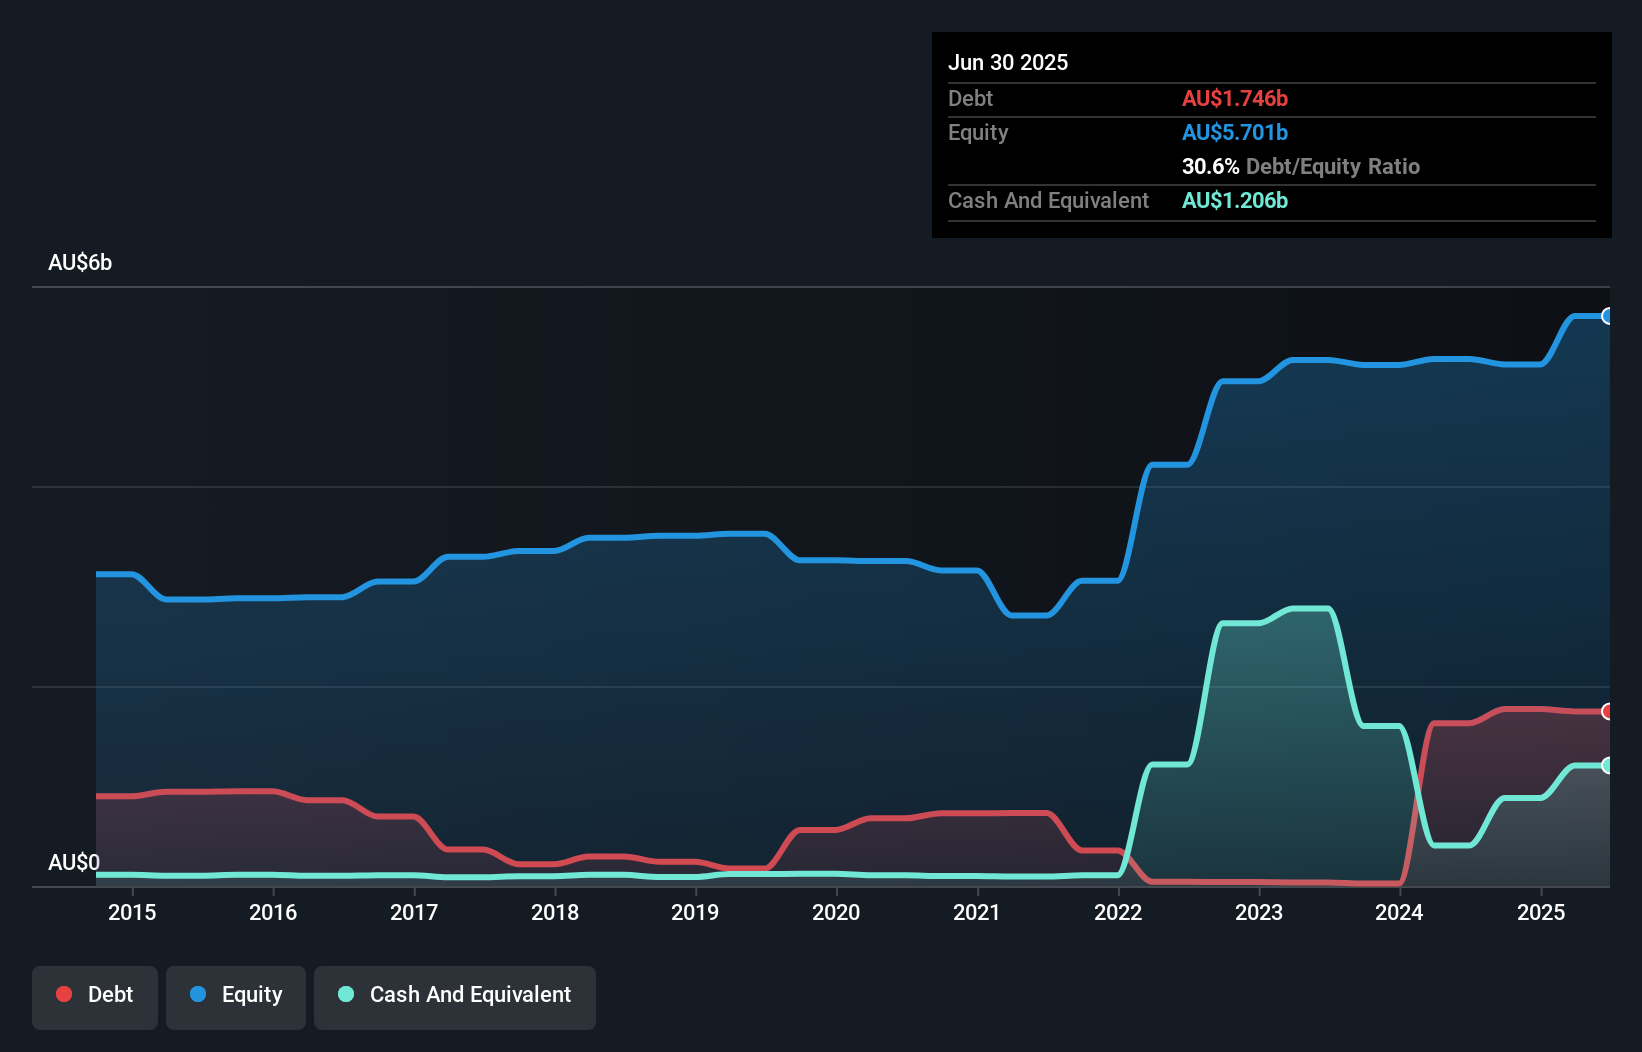The image size is (1642, 1052).
Task: Click the teal Cash And Equivalent legend dot
Action: (345, 995)
